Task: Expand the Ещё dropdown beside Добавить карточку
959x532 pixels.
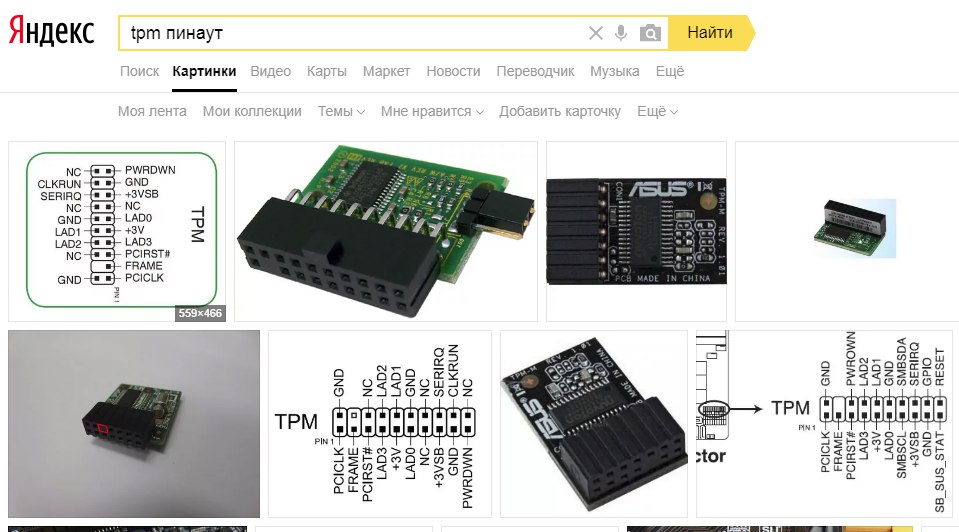Action: point(657,111)
